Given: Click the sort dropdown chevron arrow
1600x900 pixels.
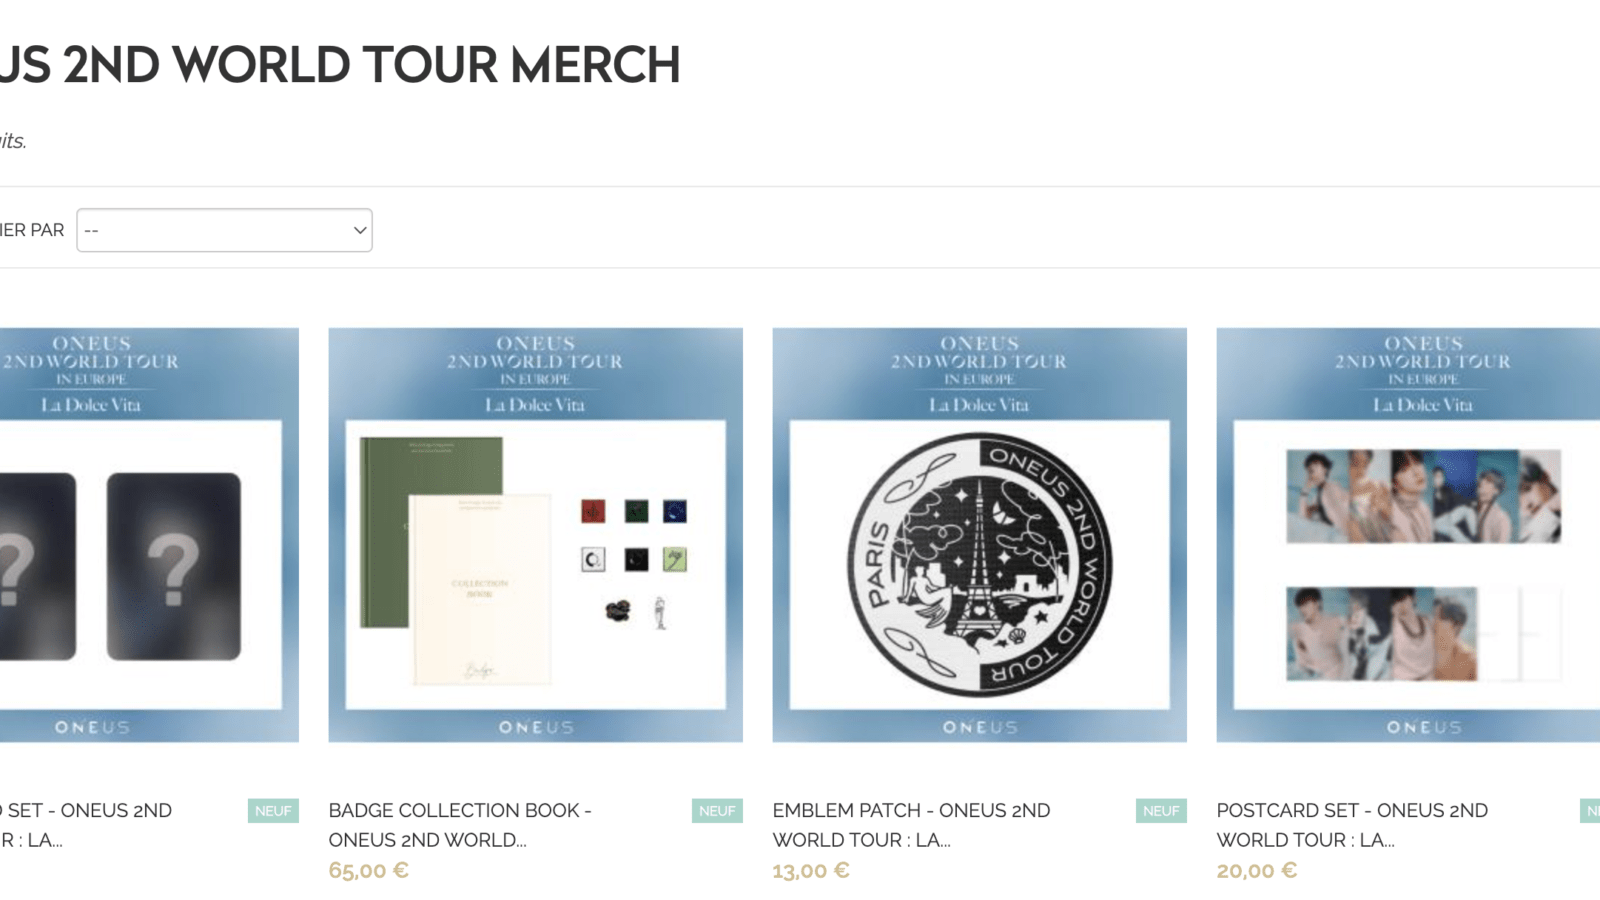Looking at the screenshot, I should click(360, 230).
